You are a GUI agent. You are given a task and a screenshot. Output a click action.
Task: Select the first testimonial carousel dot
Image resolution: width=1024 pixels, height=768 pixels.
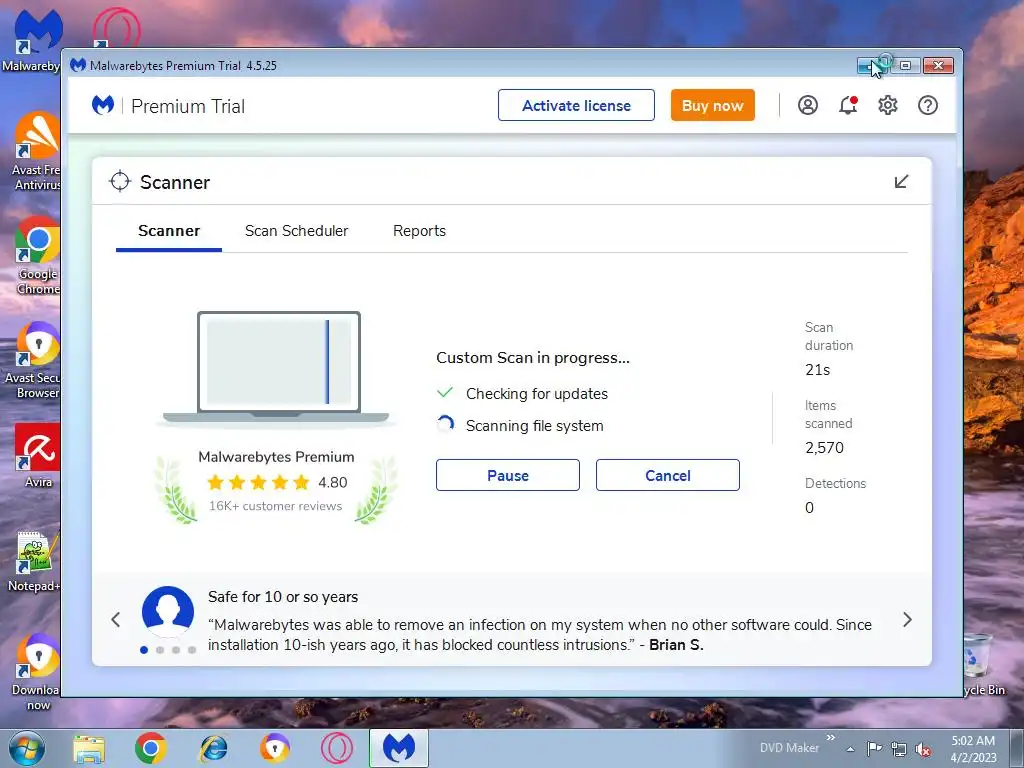click(x=144, y=650)
